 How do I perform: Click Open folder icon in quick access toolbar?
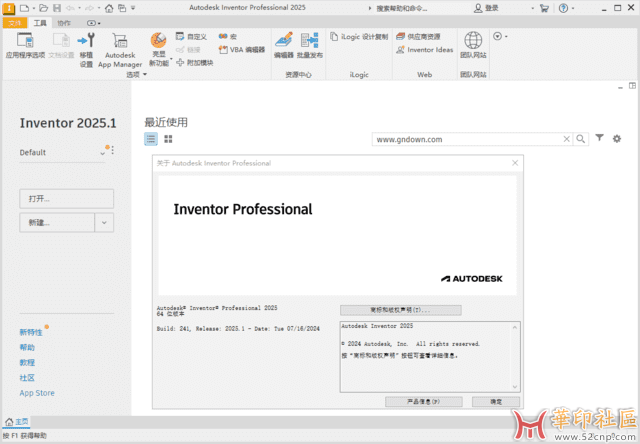pyautogui.click(x=44, y=8)
